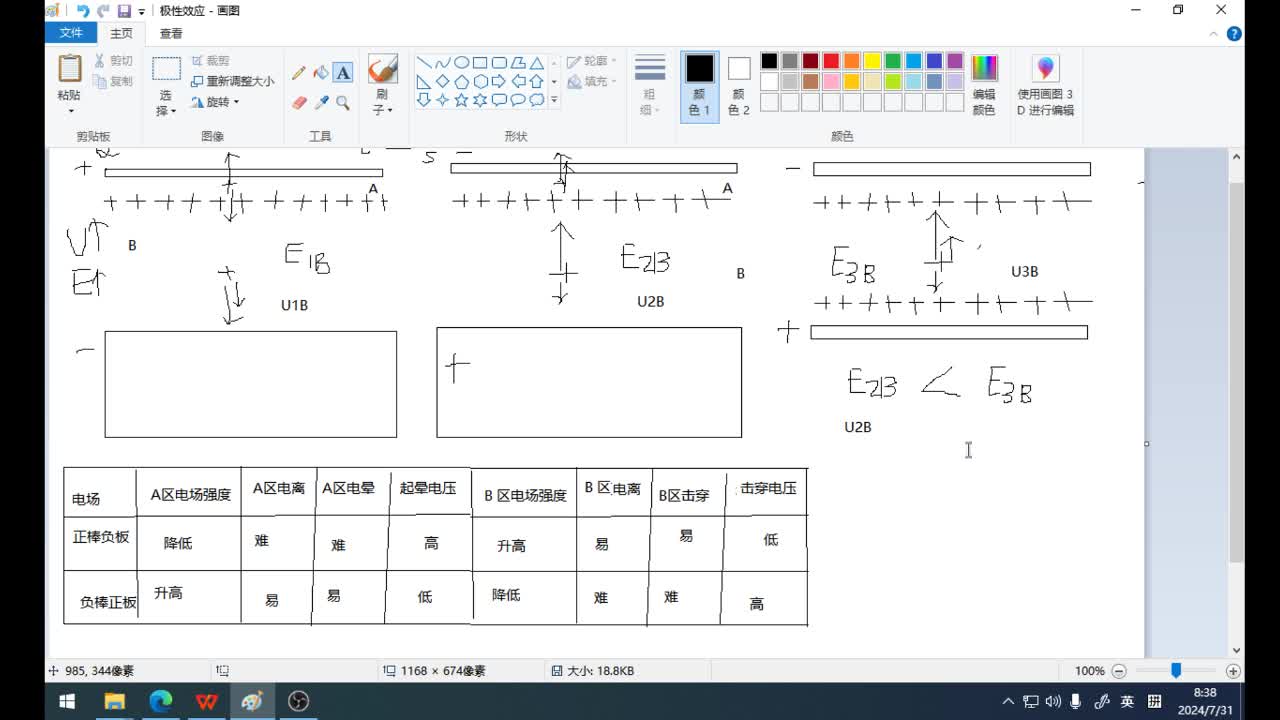The image size is (1280, 720).
Task: Click the Copy (复制) button
Action: click(113, 81)
